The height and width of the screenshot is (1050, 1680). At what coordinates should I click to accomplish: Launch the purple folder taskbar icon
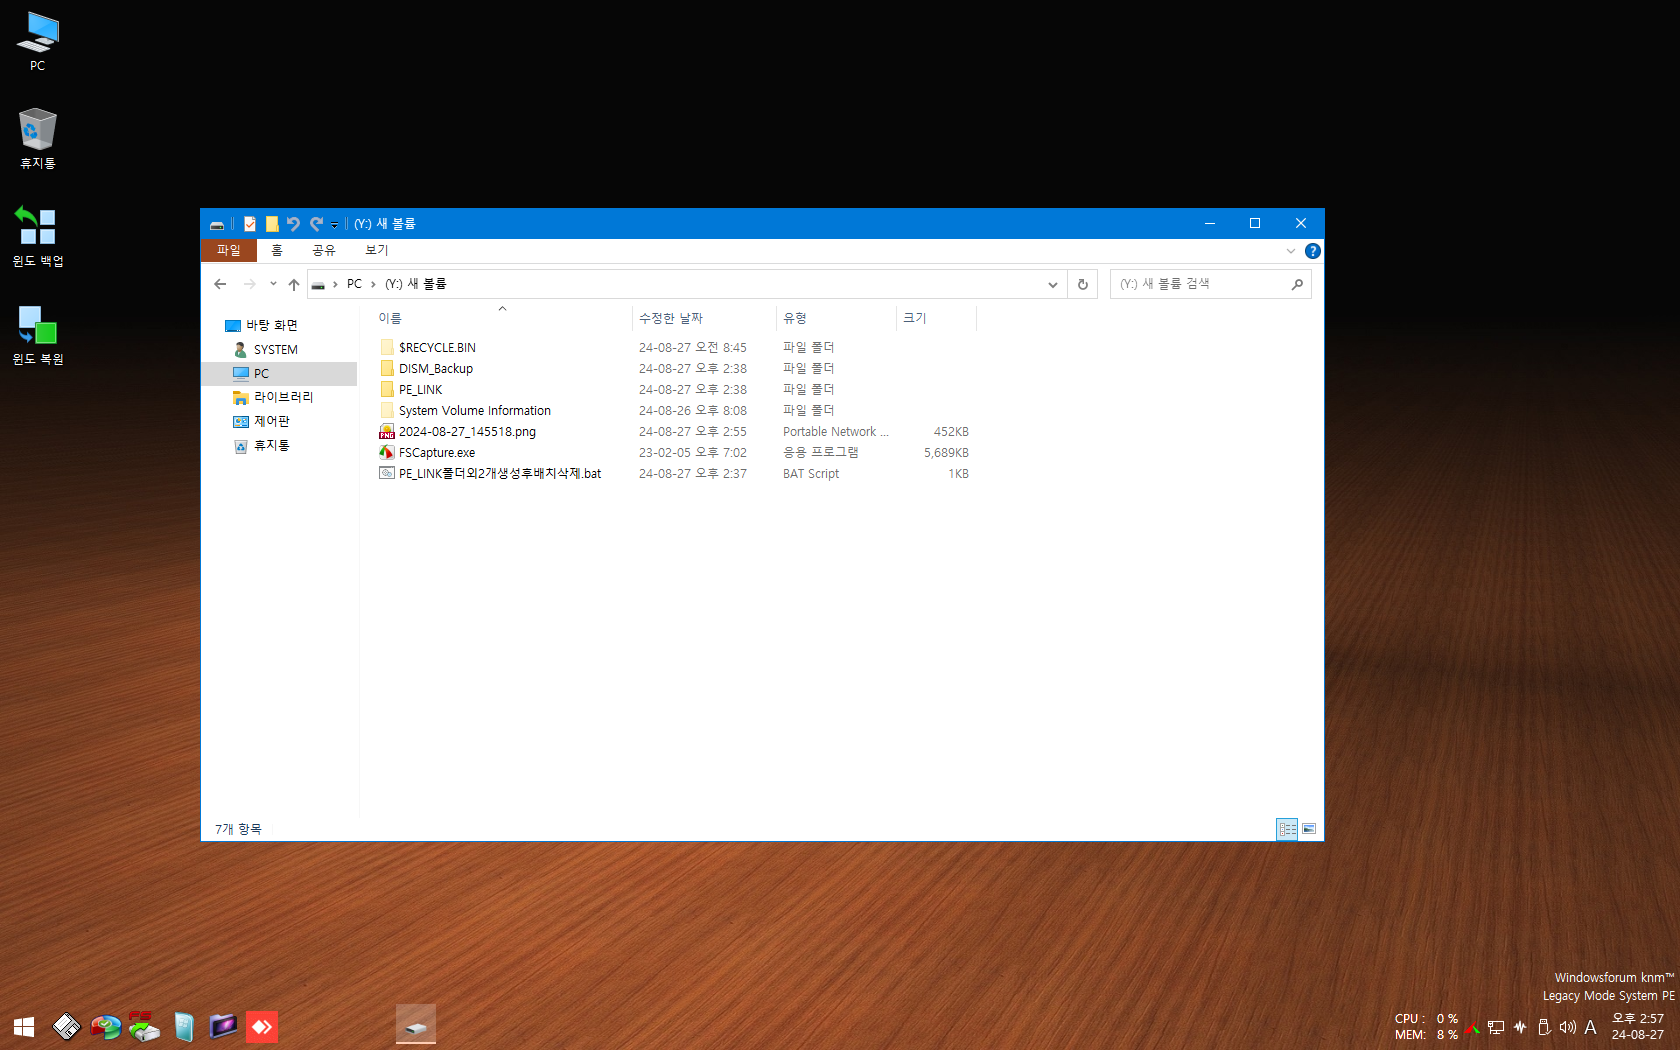click(x=222, y=1026)
